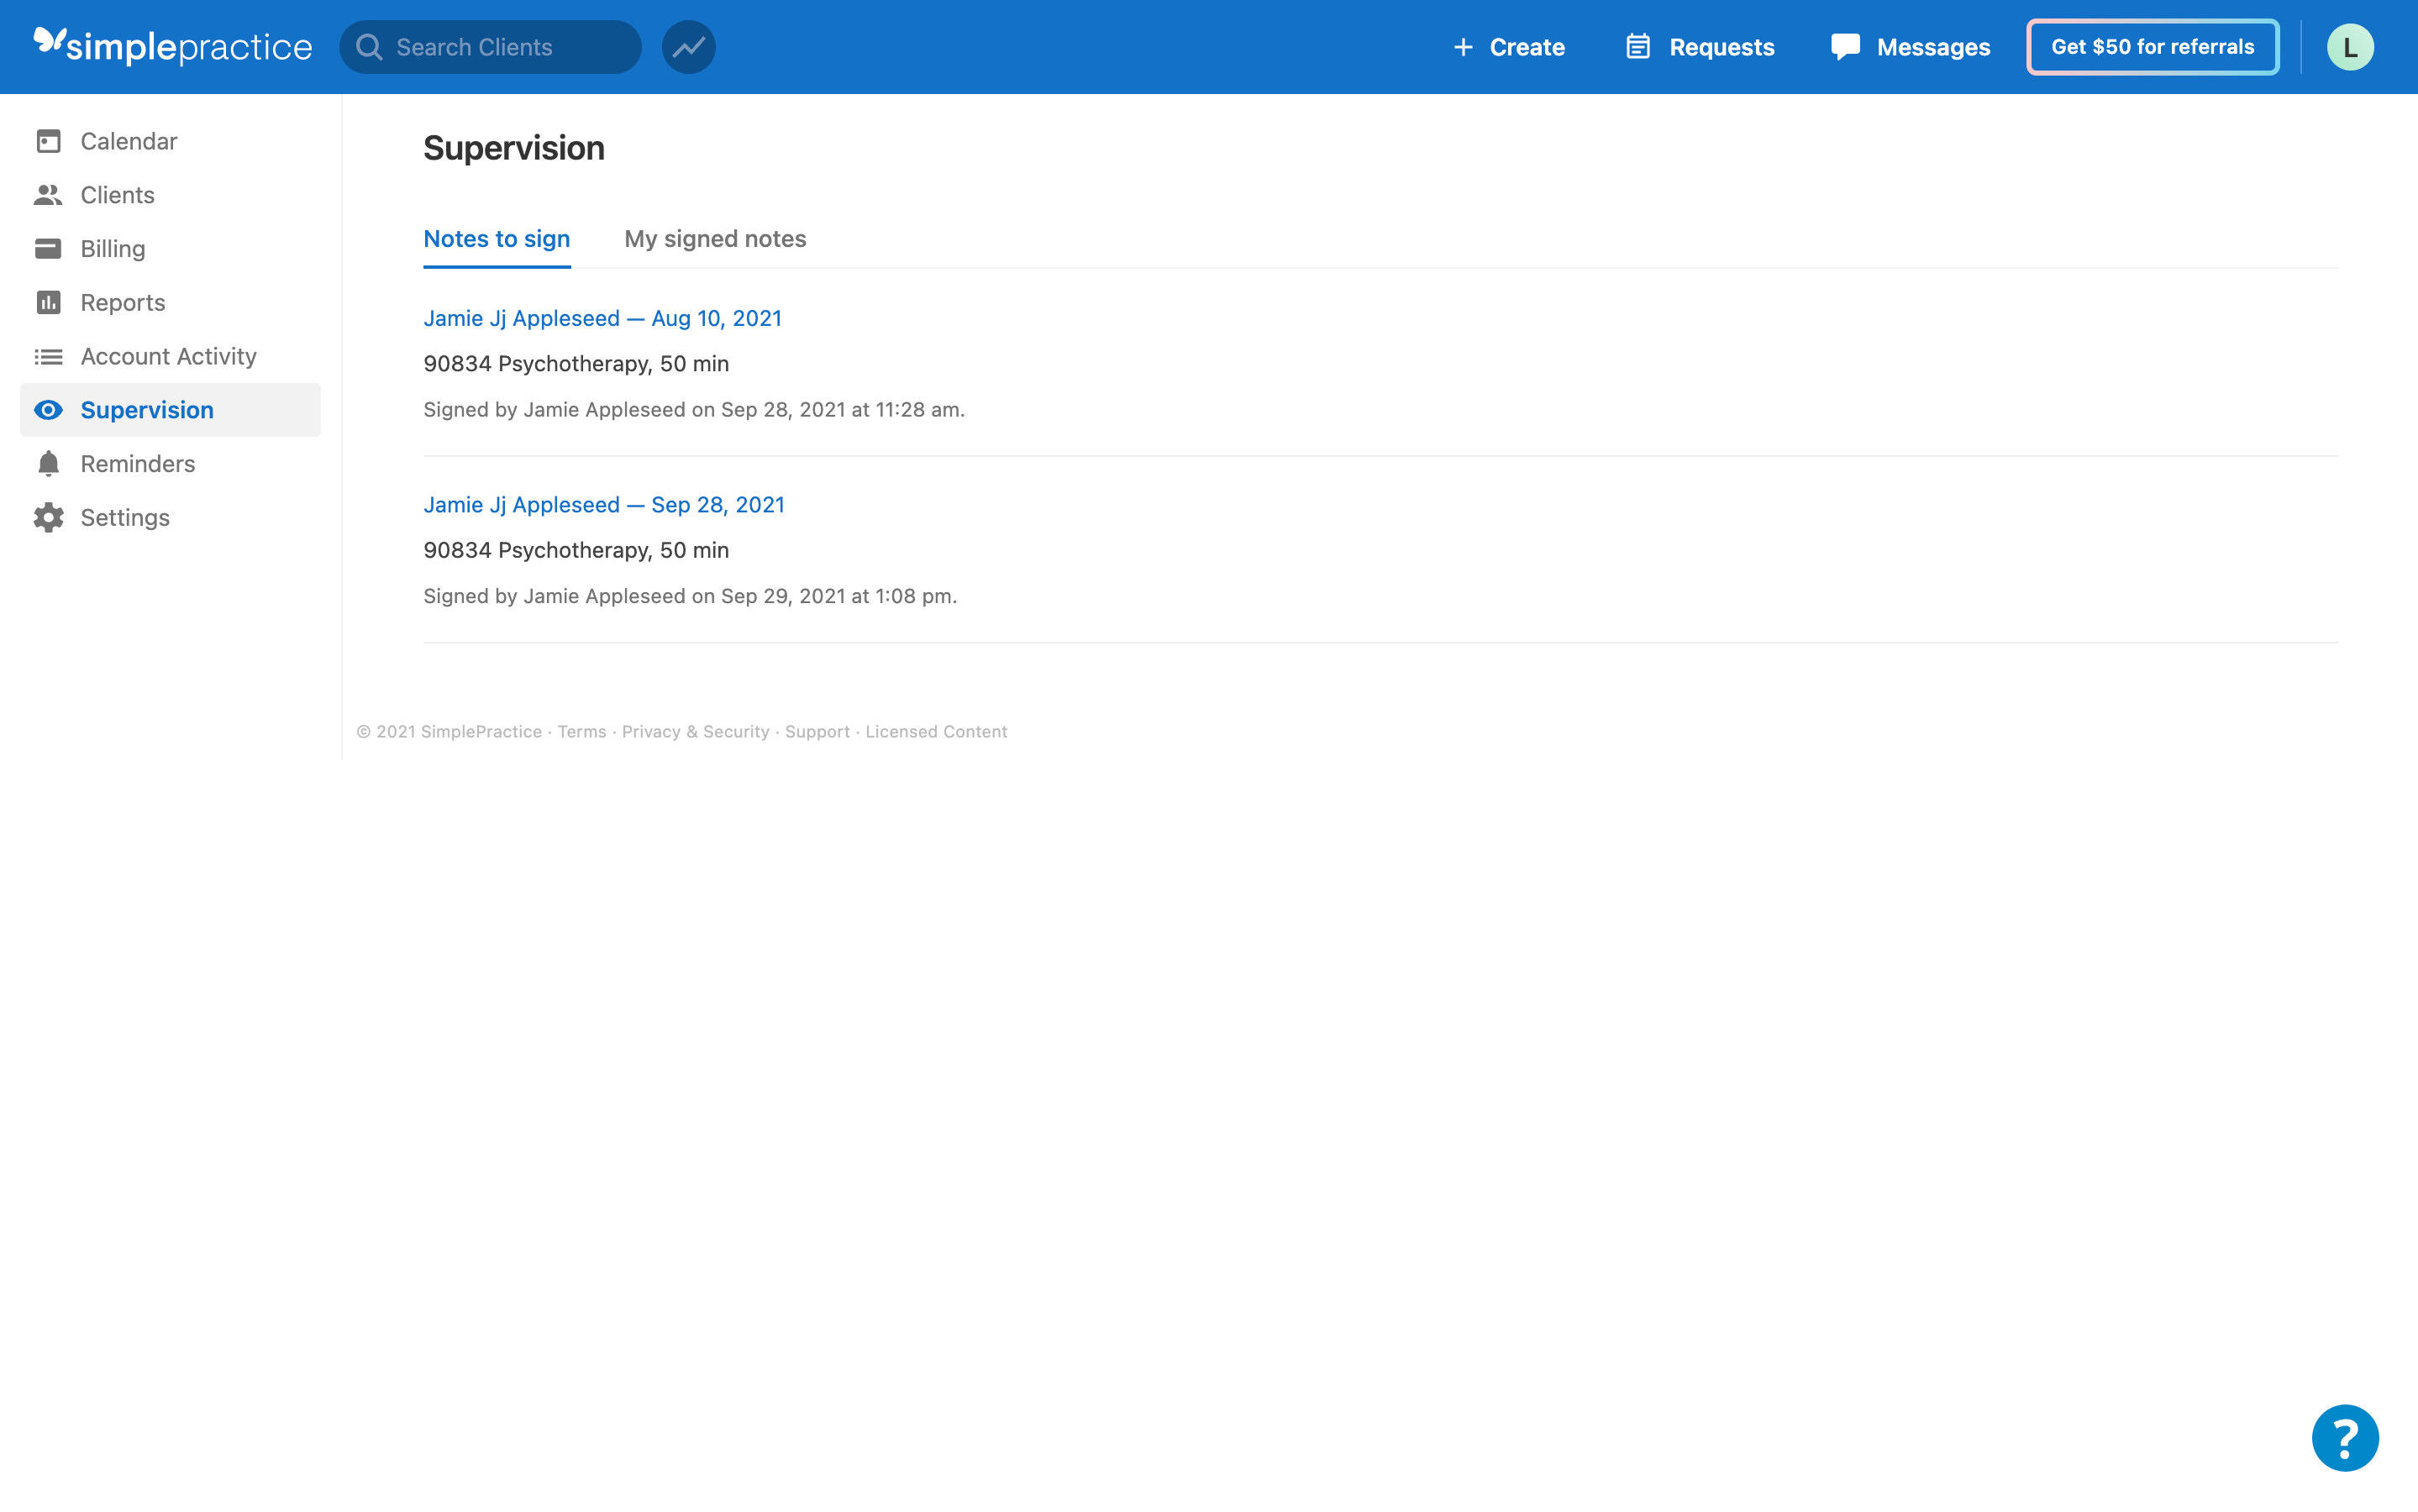Open Jamie Jj Appleseed's Sep 28 note
2418x1512 pixels.
(604, 504)
